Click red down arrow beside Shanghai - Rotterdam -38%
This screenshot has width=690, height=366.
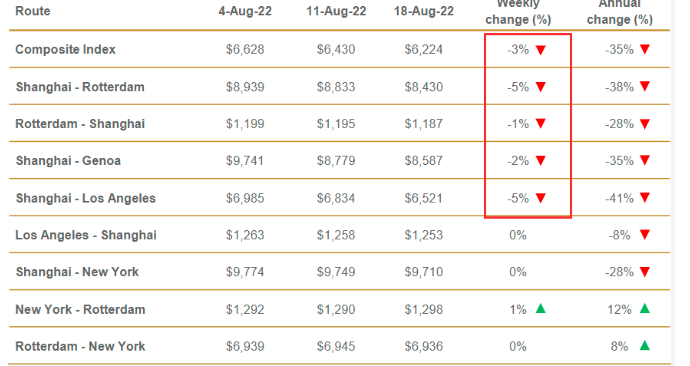point(645,86)
